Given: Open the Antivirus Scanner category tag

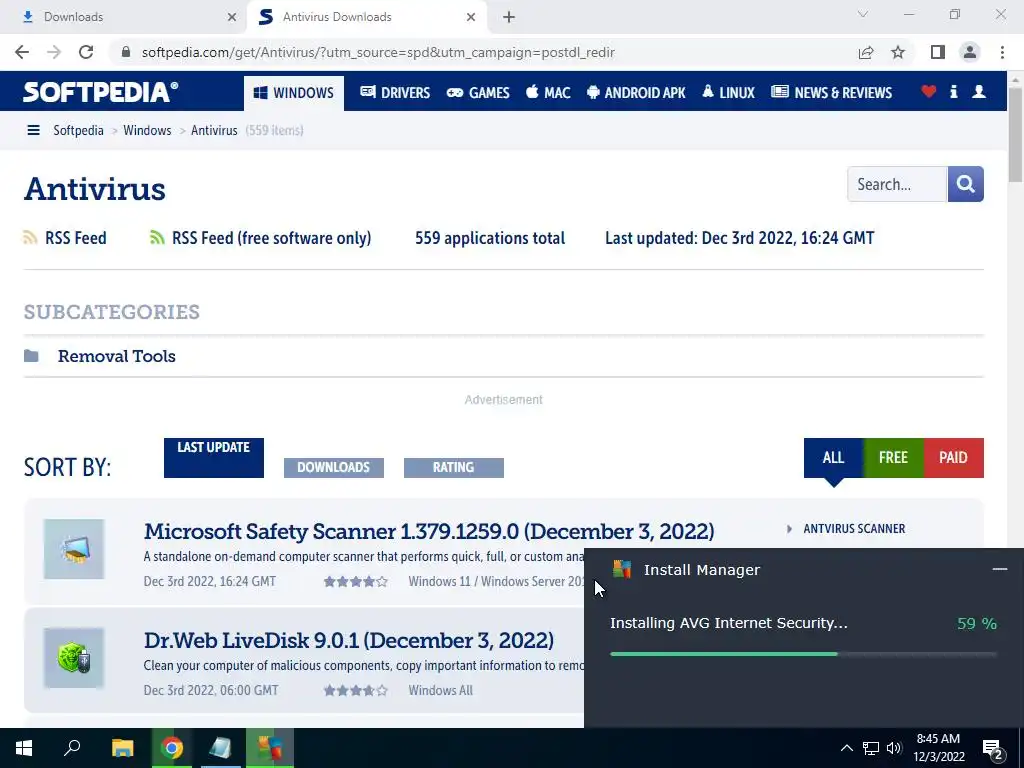Looking at the screenshot, I should point(854,529).
